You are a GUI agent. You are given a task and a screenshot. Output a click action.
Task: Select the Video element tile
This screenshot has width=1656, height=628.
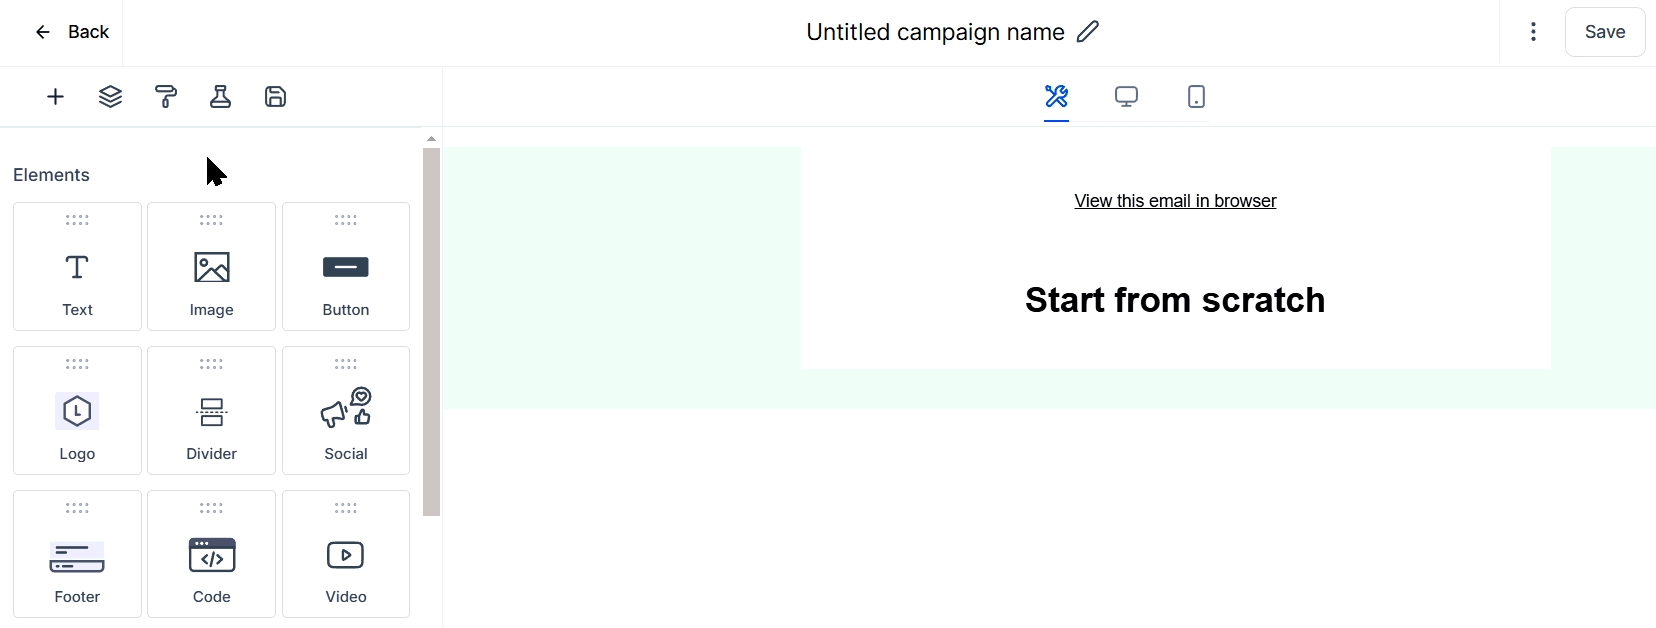[346, 555]
